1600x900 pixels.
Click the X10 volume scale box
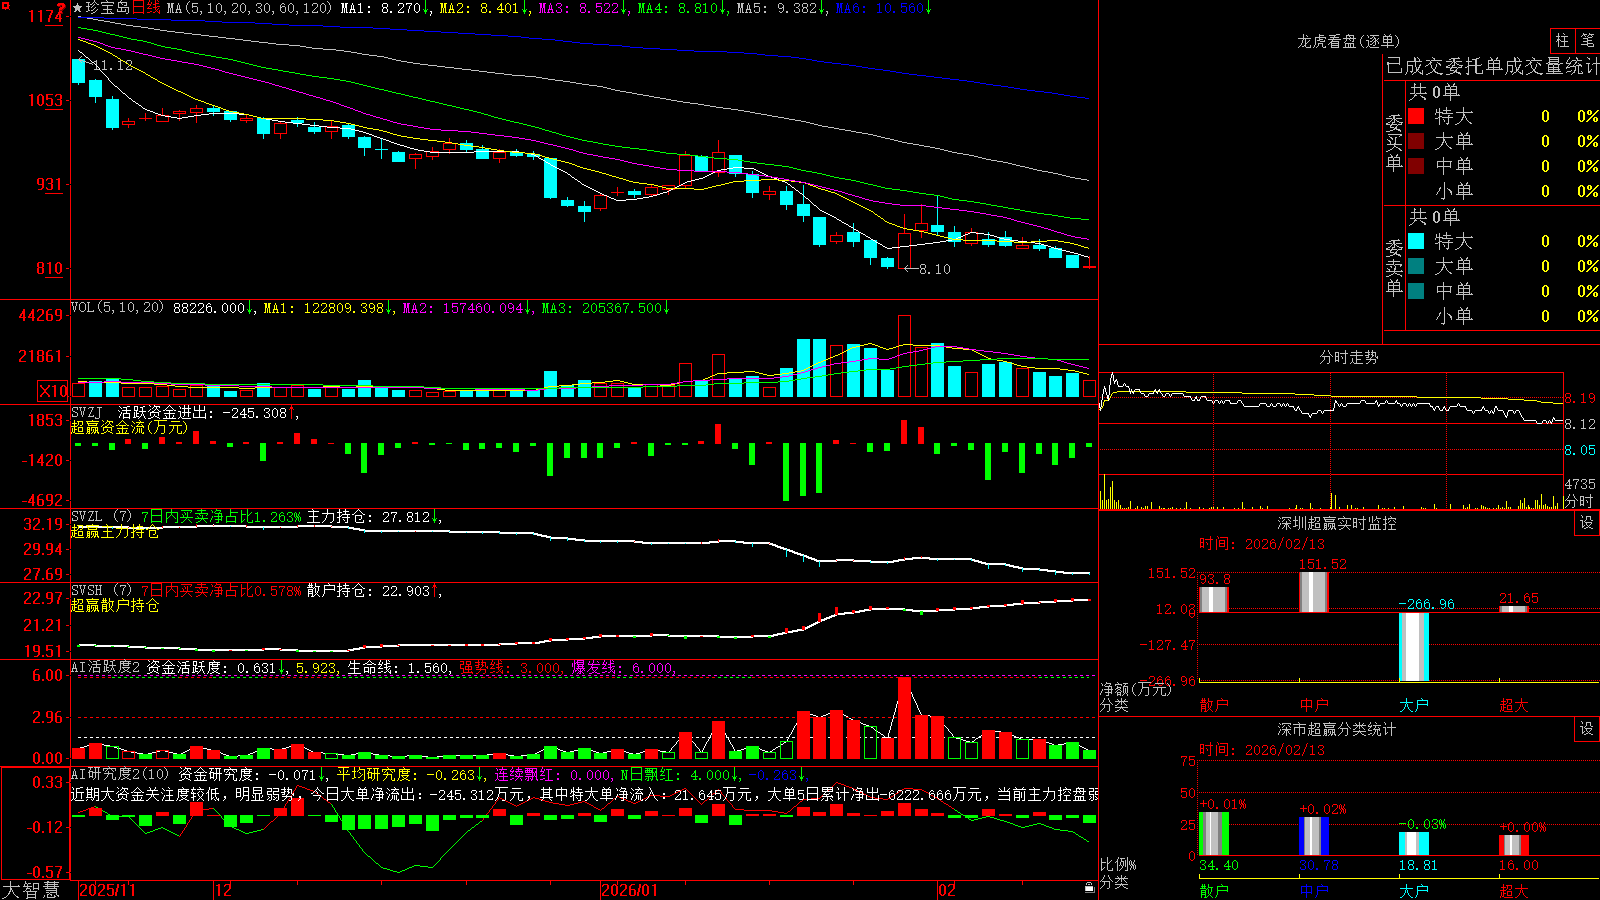[54, 391]
